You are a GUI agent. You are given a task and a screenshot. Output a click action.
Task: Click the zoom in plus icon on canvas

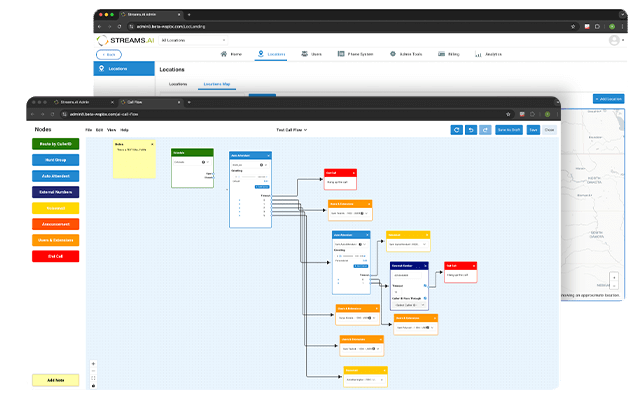click(x=93, y=364)
